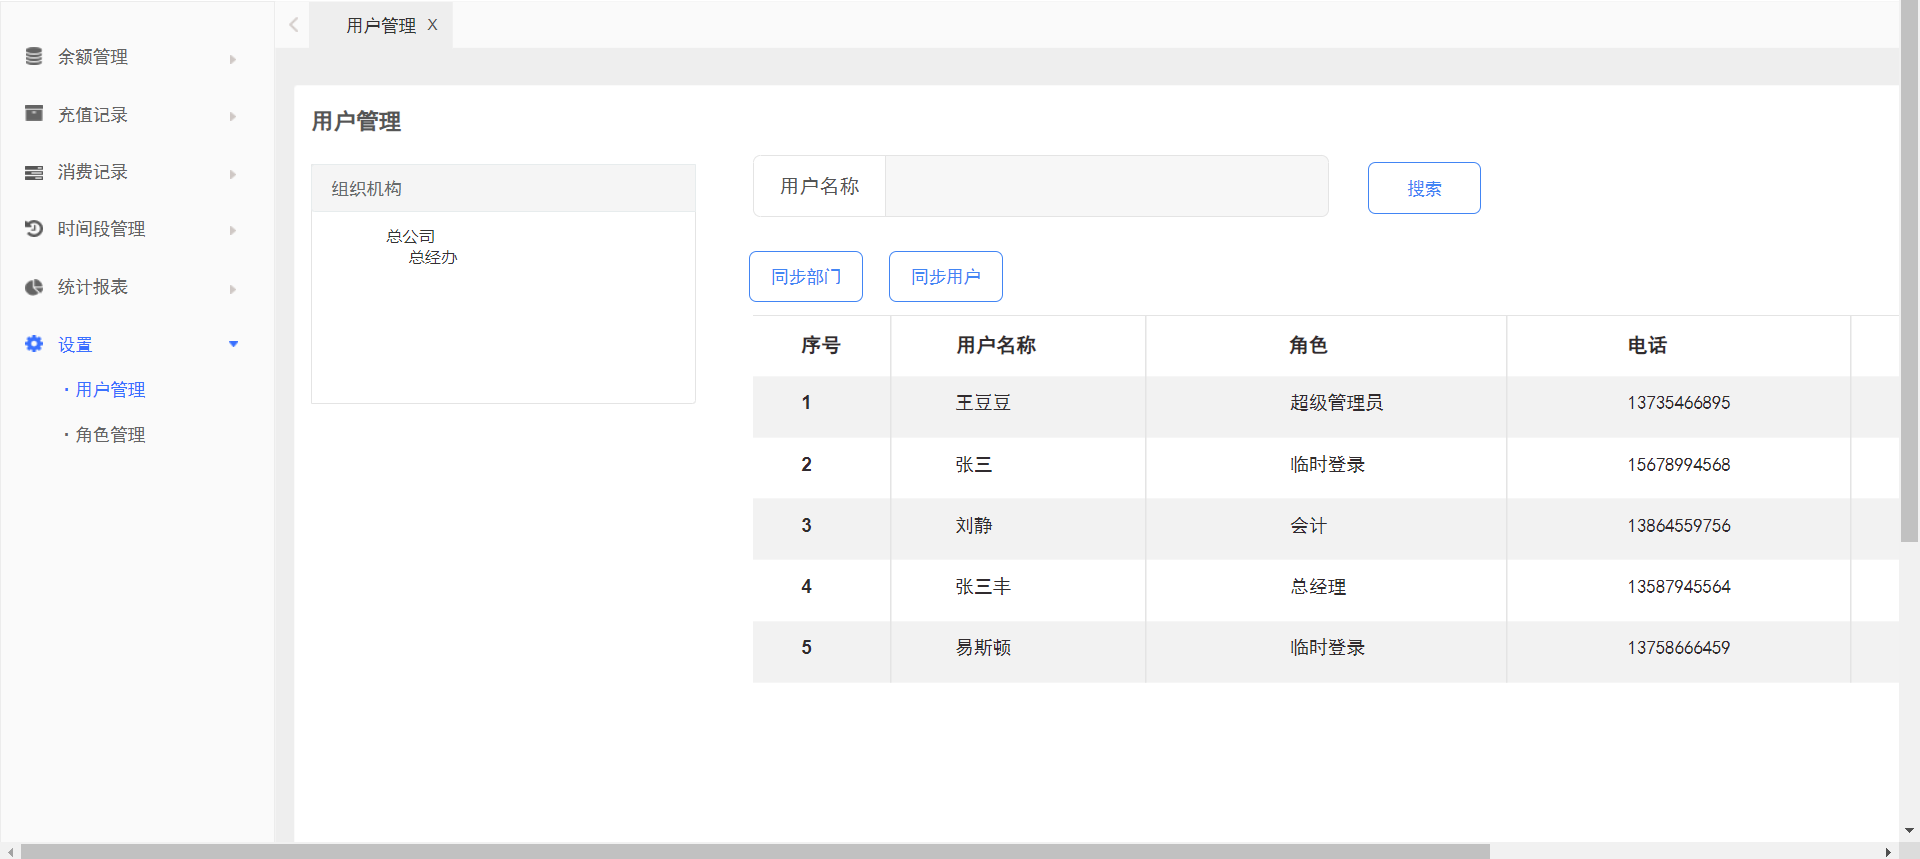This screenshot has width=1920, height=859.
Task: Click phone number 13735466895
Action: (1678, 402)
